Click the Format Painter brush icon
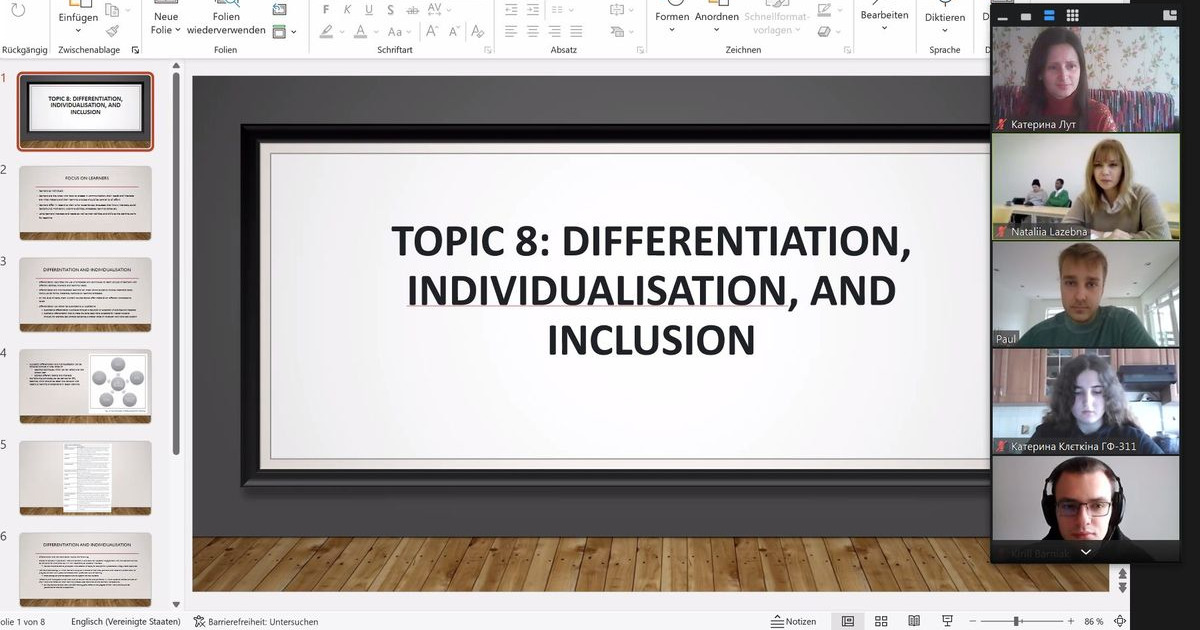Image resolution: width=1200 pixels, height=630 pixels. [x=112, y=32]
